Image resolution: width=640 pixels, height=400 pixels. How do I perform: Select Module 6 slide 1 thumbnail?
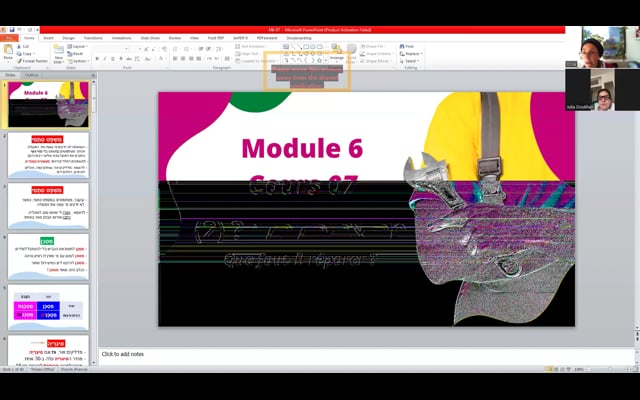(x=48, y=104)
